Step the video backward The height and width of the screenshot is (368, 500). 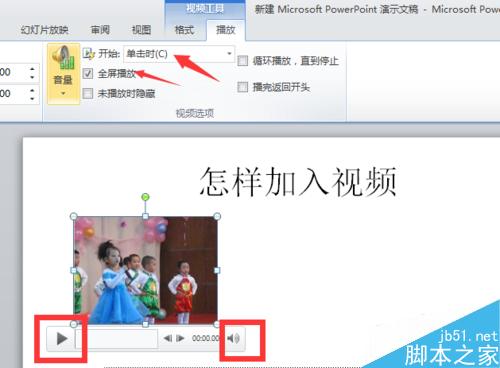tap(168, 339)
